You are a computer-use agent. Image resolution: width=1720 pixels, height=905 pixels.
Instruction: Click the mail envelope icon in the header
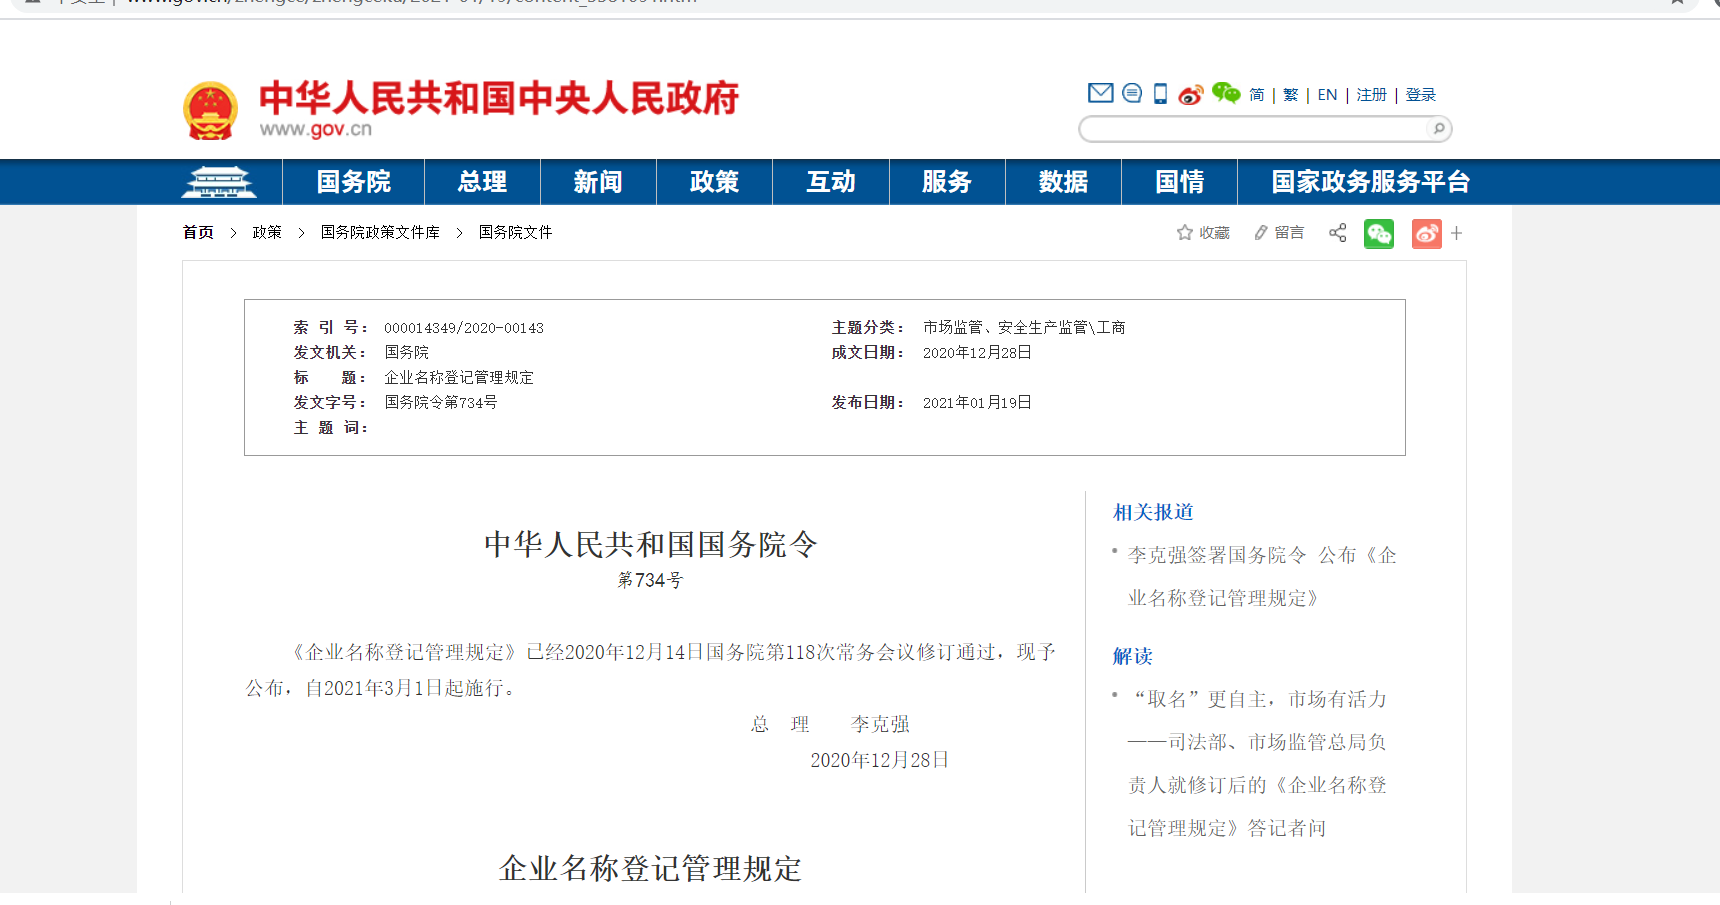pyautogui.click(x=1100, y=93)
